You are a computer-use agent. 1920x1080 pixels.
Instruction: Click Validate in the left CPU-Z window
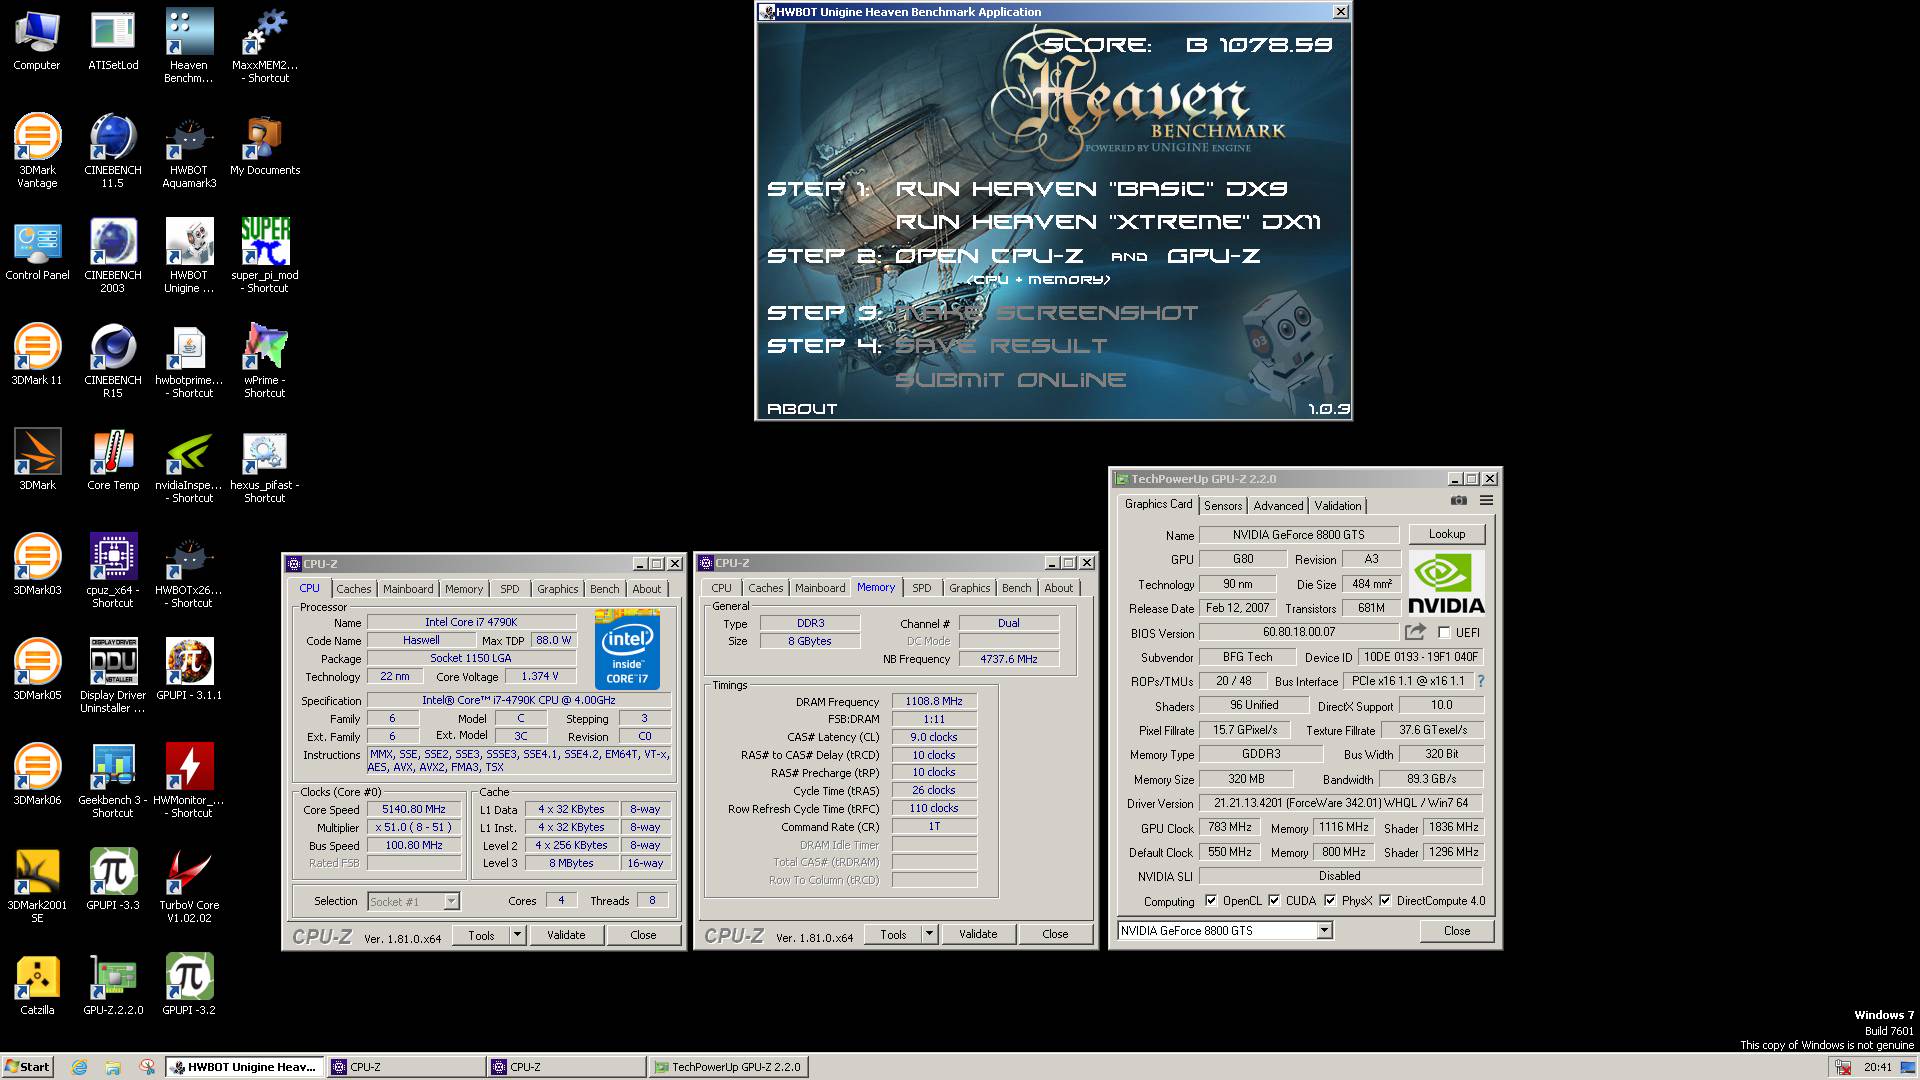pos(566,935)
